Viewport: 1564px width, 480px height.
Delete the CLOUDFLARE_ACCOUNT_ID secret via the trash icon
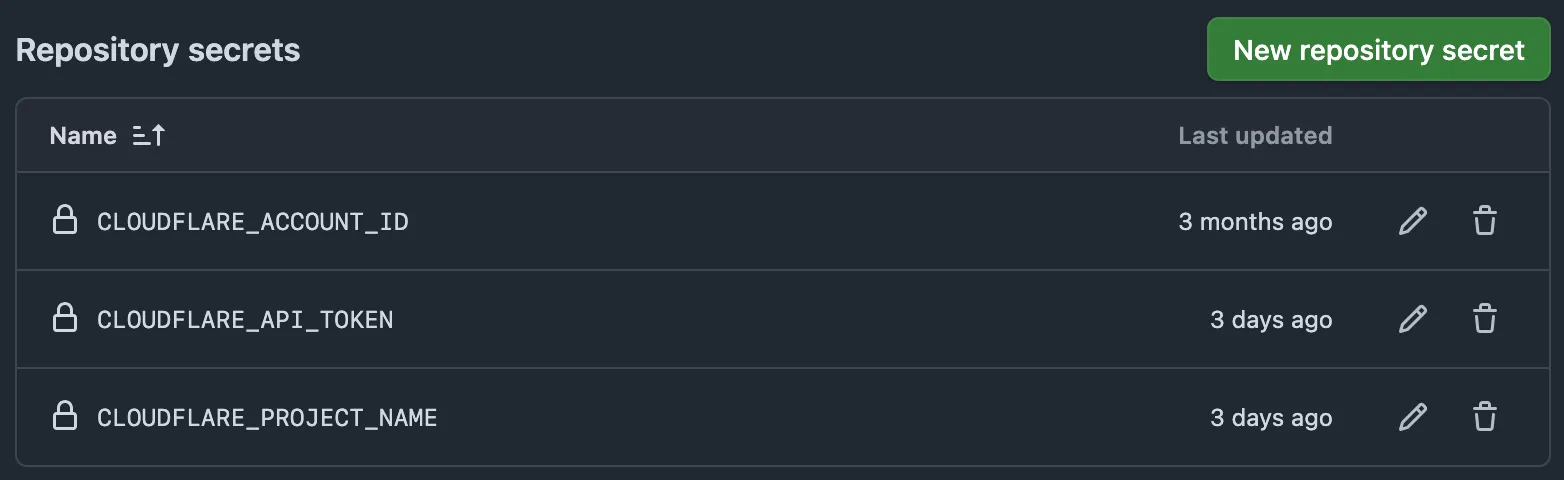tap(1485, 221)
